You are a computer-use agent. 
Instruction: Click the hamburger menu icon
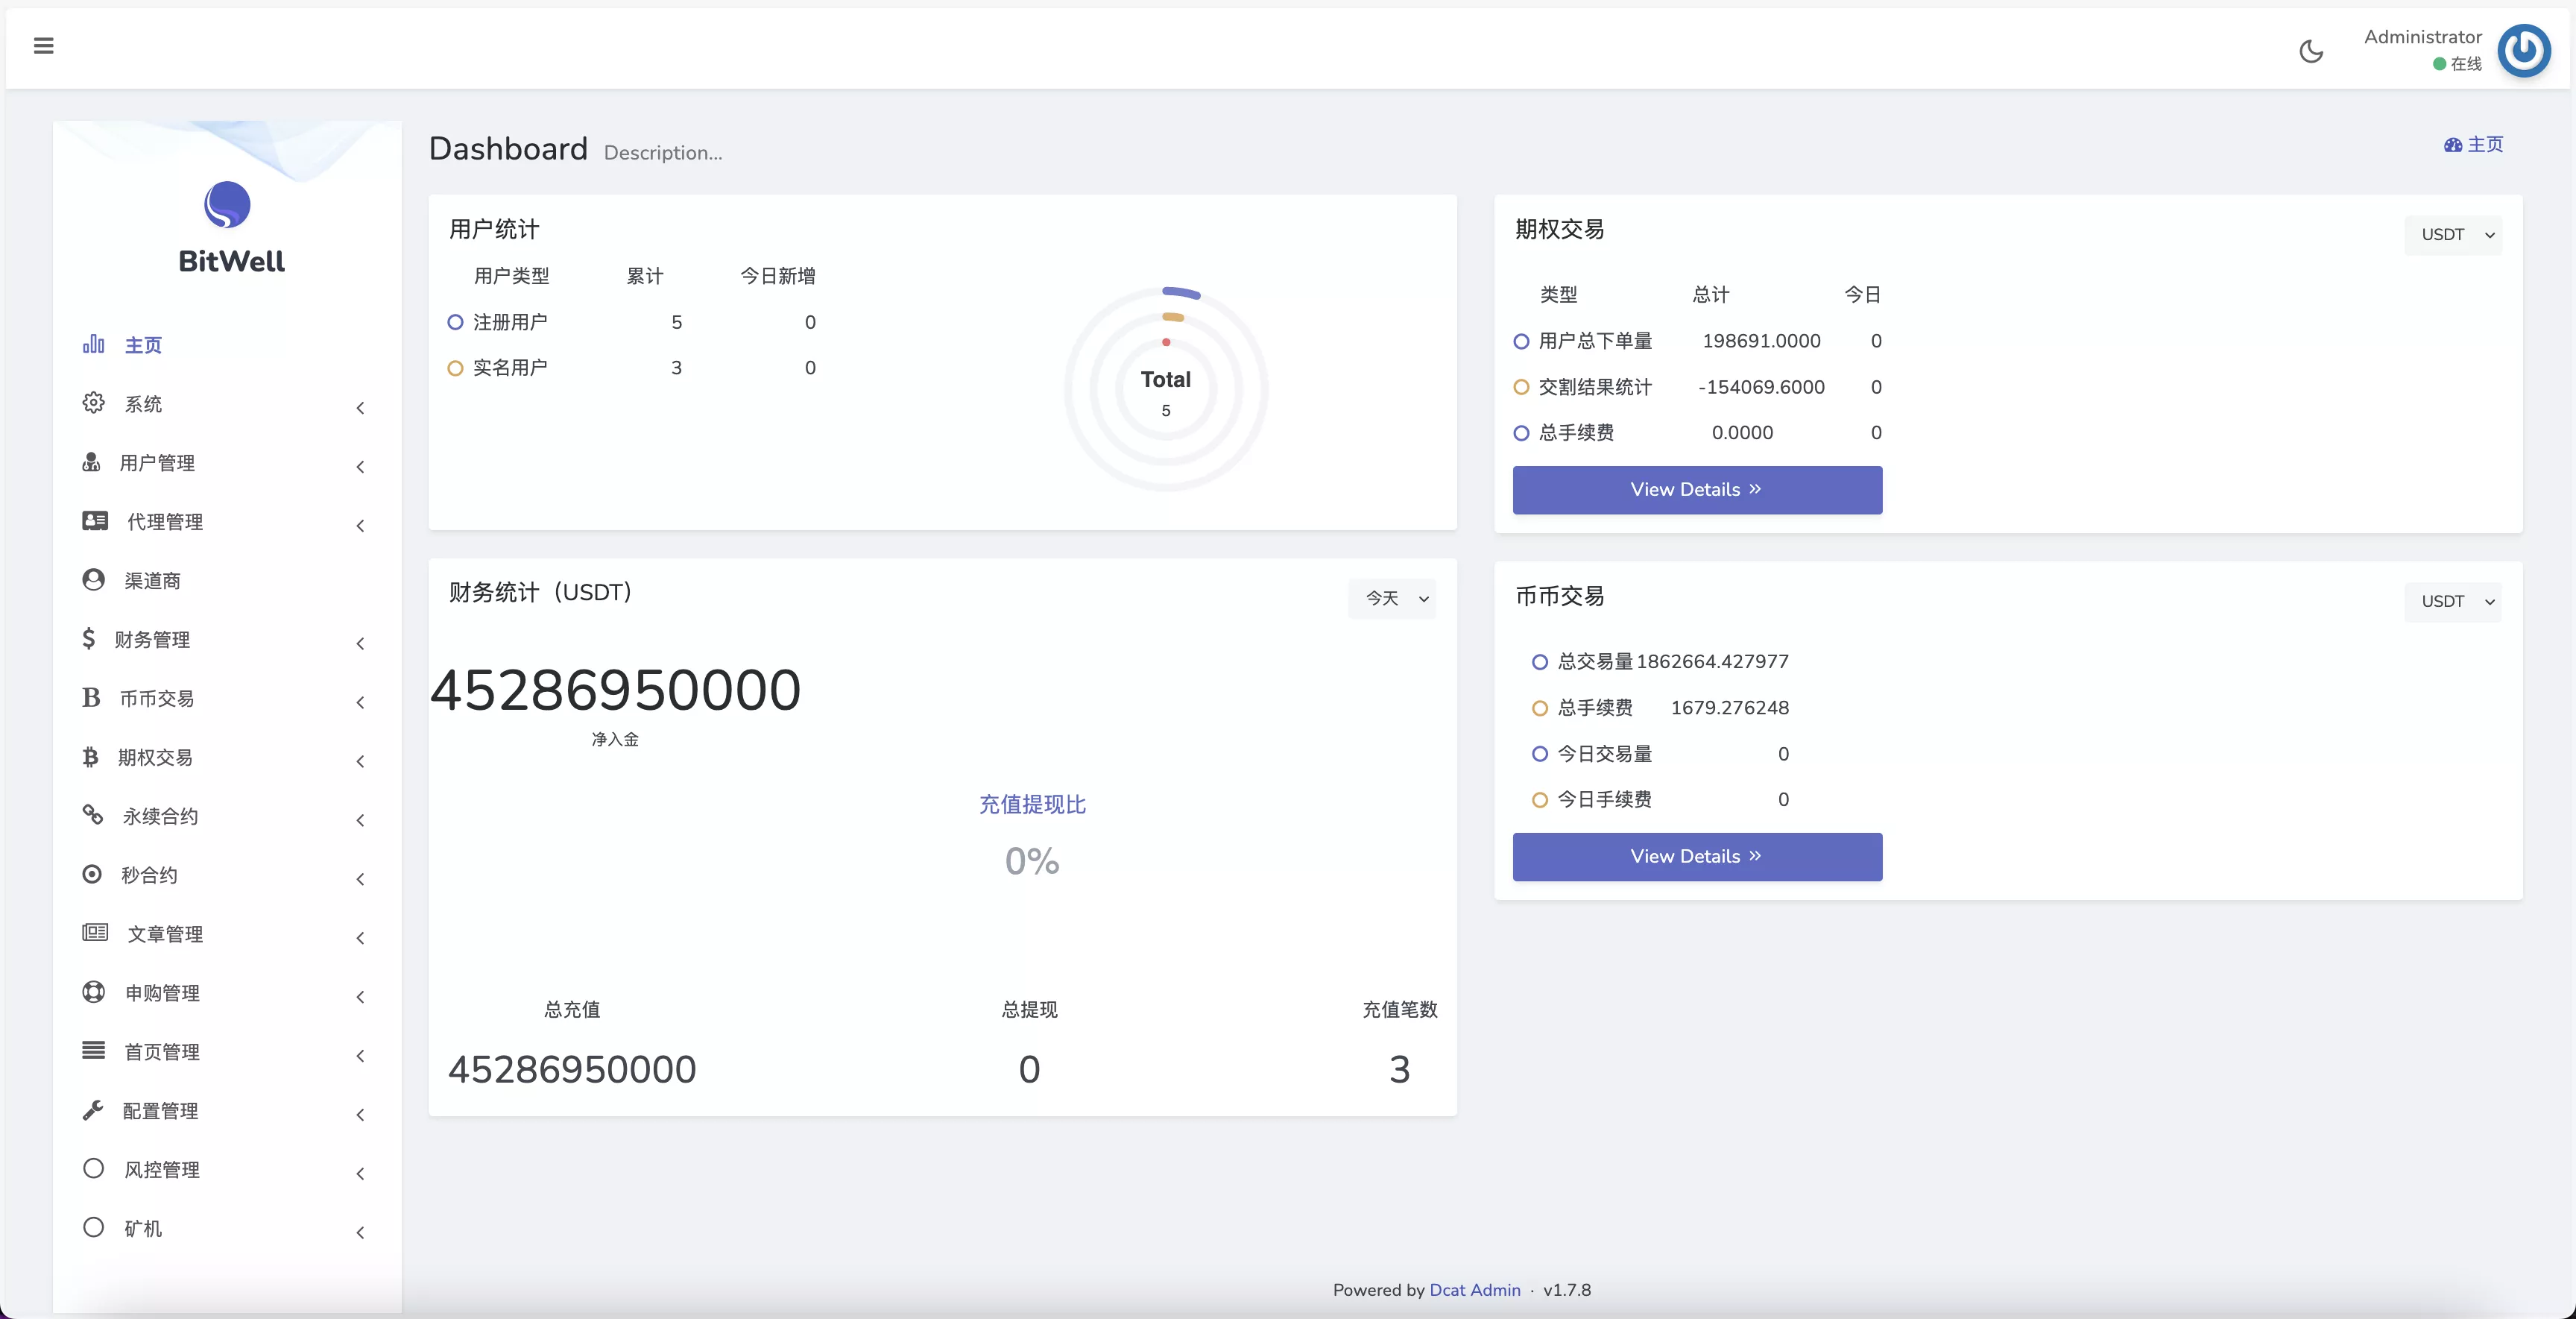43,46
